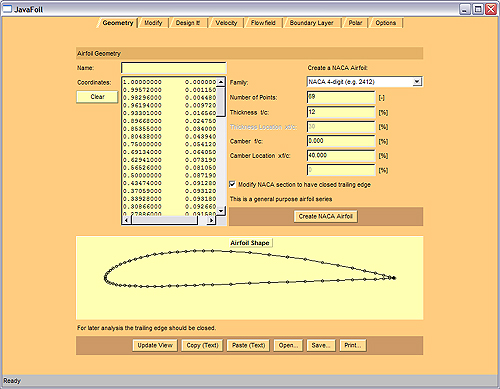500x389 pixels.
Task: Maximize the JavaFoil window
Action: 478,9
